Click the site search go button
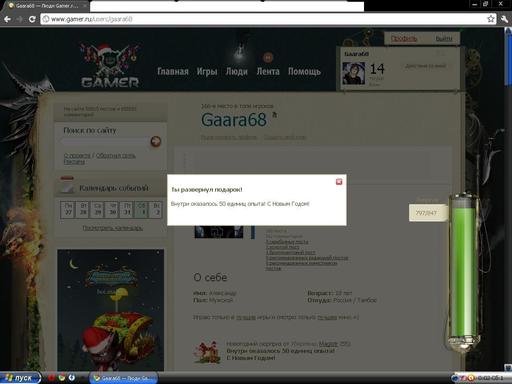Screen dimensions: 512x384 (156, 141)
